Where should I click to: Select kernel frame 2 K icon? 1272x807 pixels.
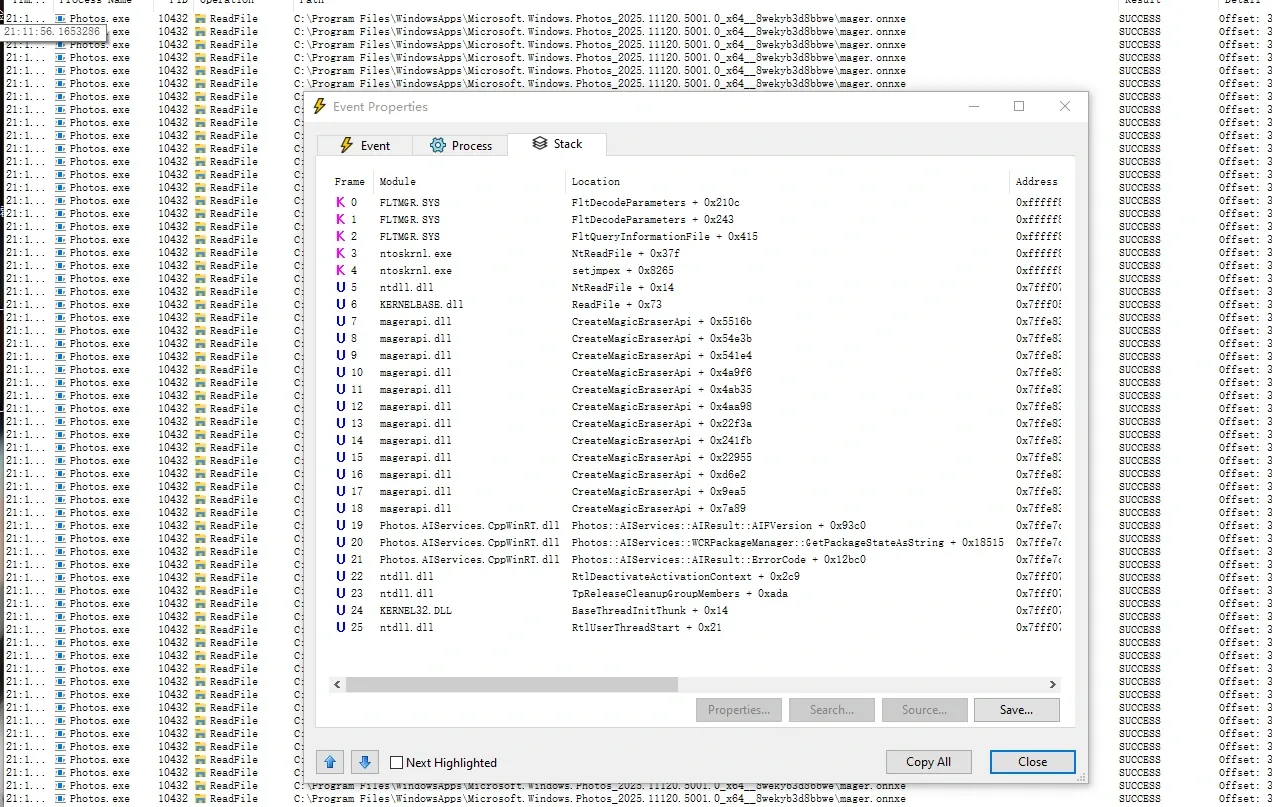(x=341, y=236)
